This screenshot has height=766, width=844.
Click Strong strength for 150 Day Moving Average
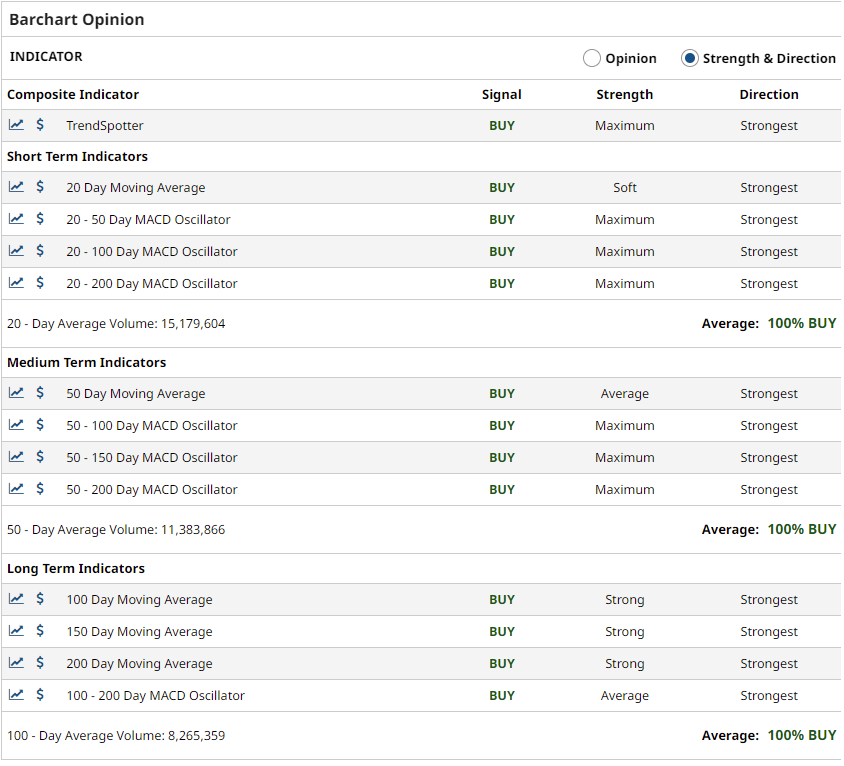click(x=624, y=632)
